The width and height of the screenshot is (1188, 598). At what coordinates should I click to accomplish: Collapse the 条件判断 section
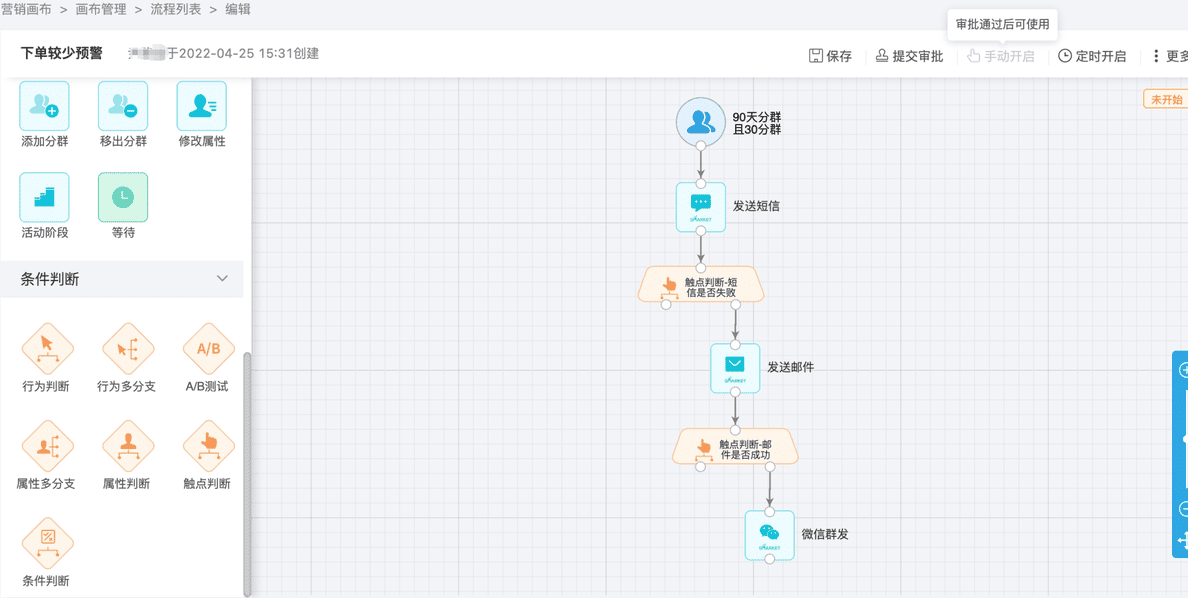[222, 279]
